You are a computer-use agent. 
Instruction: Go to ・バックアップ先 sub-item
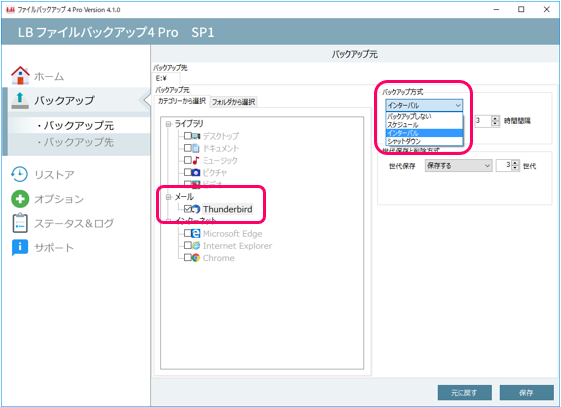pos(75,142)
